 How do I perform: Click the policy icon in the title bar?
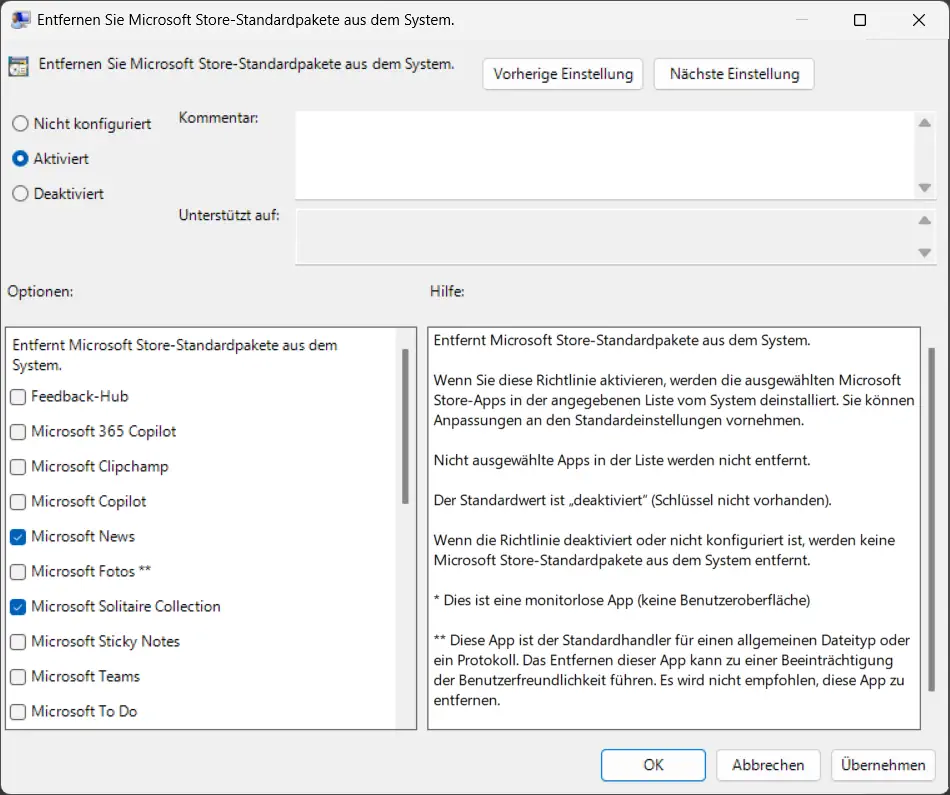[x=20, y=20]
